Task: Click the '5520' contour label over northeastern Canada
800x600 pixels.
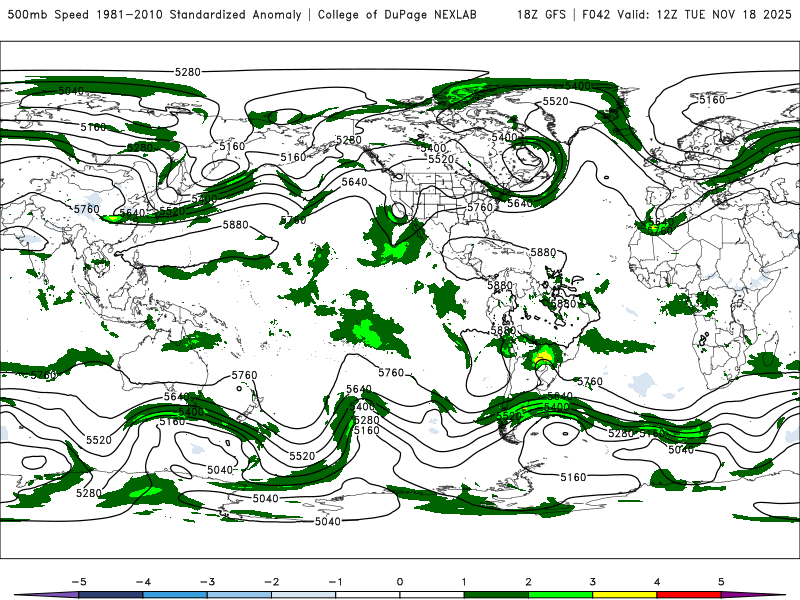Action: pos(555,101)
